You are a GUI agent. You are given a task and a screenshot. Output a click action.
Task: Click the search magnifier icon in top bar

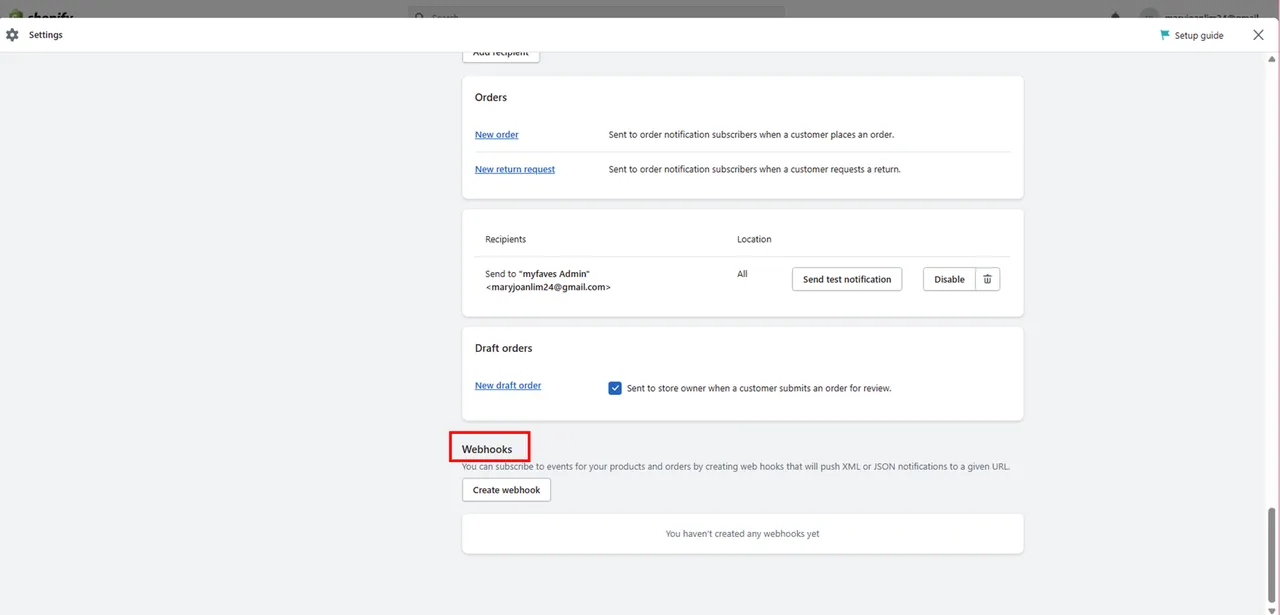(420, 15)
